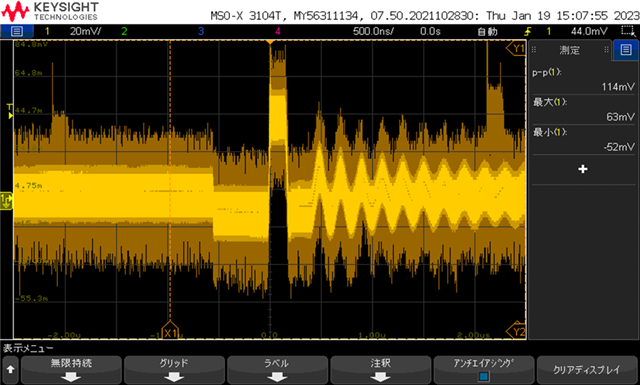Toggle channel 4 on

click(278, 31)
